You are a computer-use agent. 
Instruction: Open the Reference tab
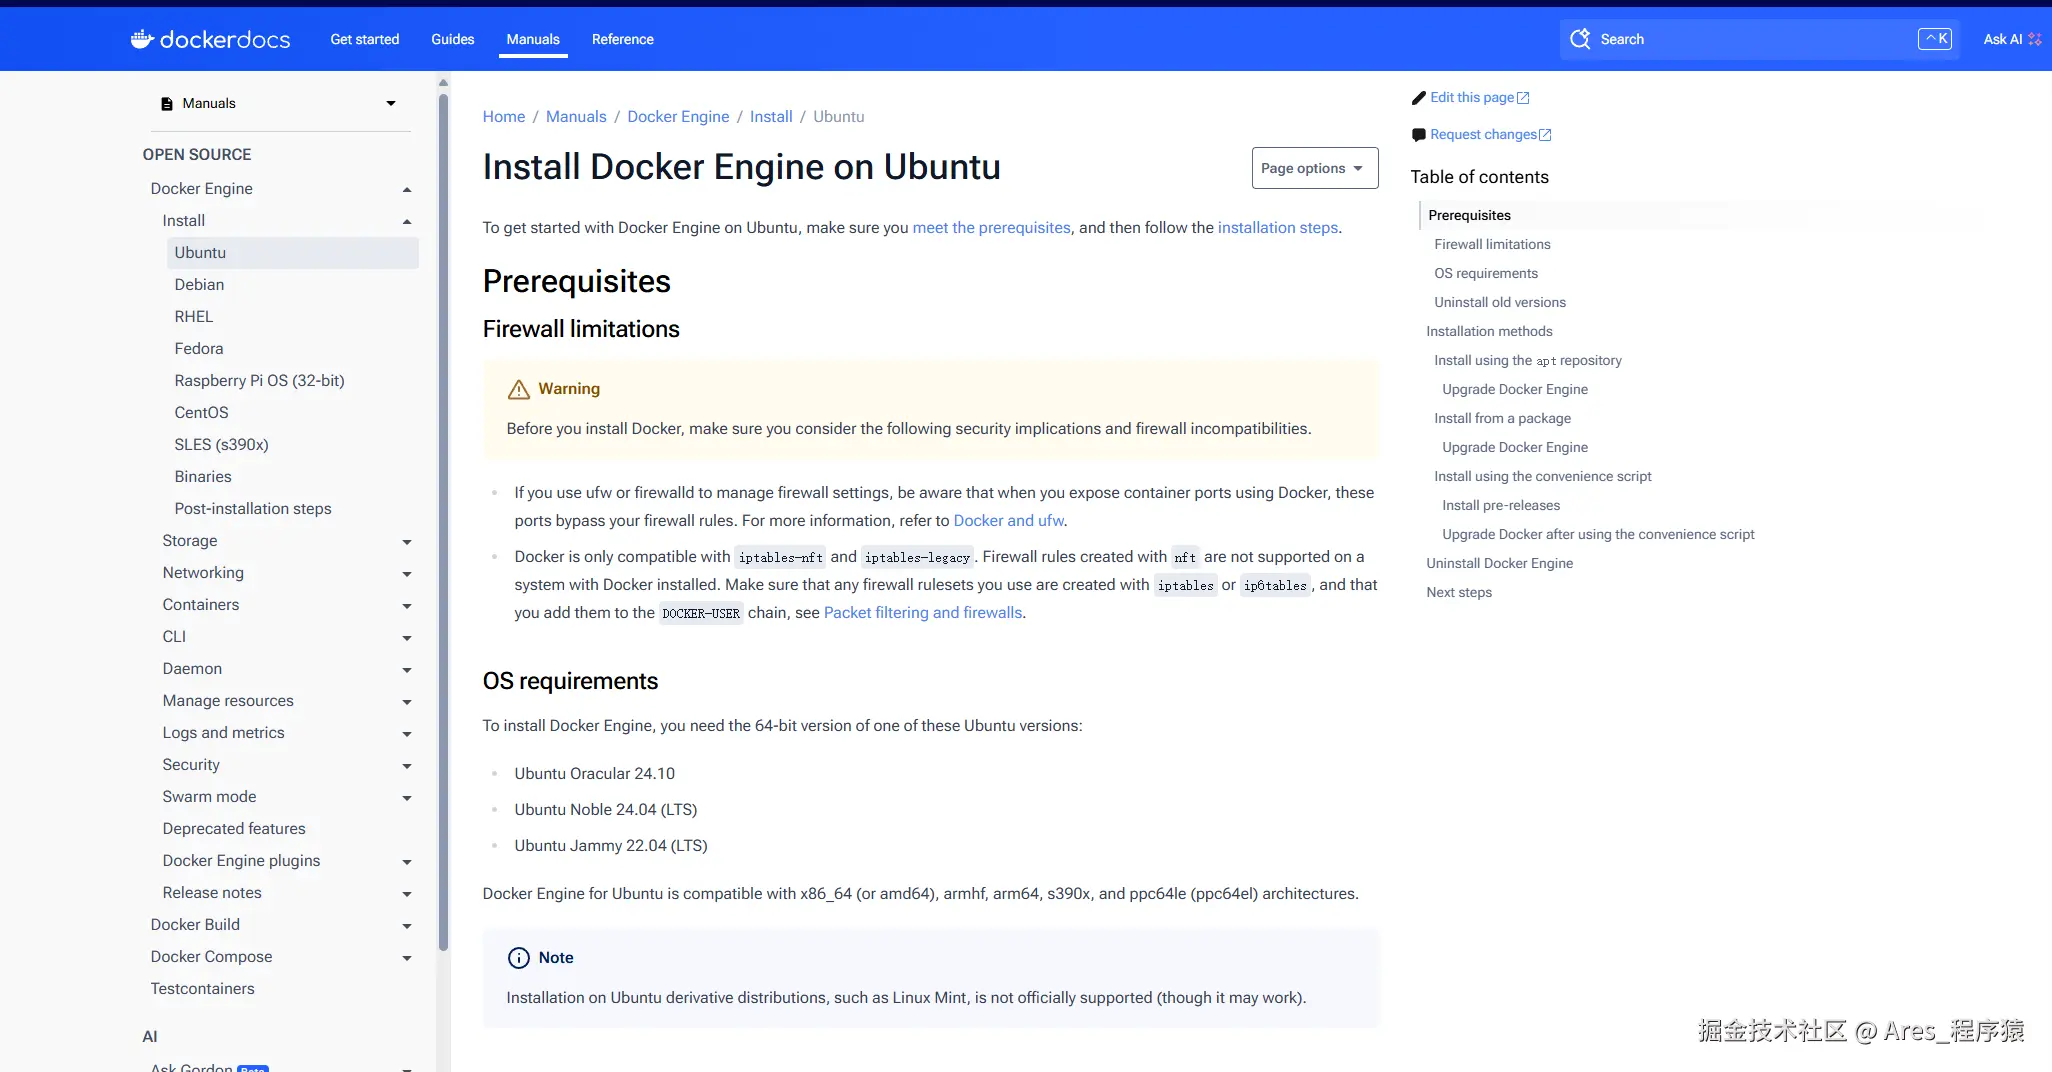[x=623, y=39]
